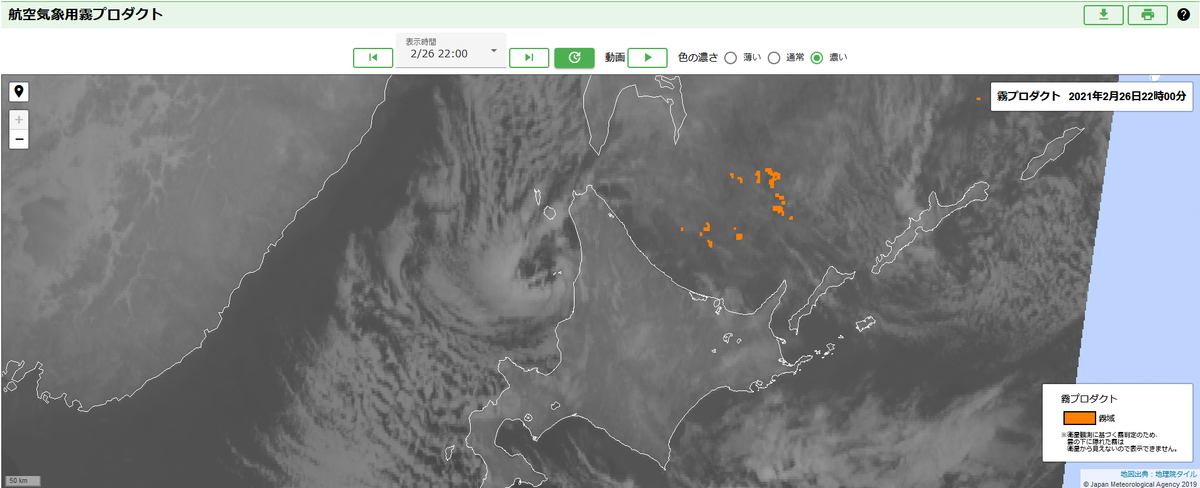
Task: Click the 霧プロダクト 2021年2月26日 timestamp label
Action: (1091, 97)
